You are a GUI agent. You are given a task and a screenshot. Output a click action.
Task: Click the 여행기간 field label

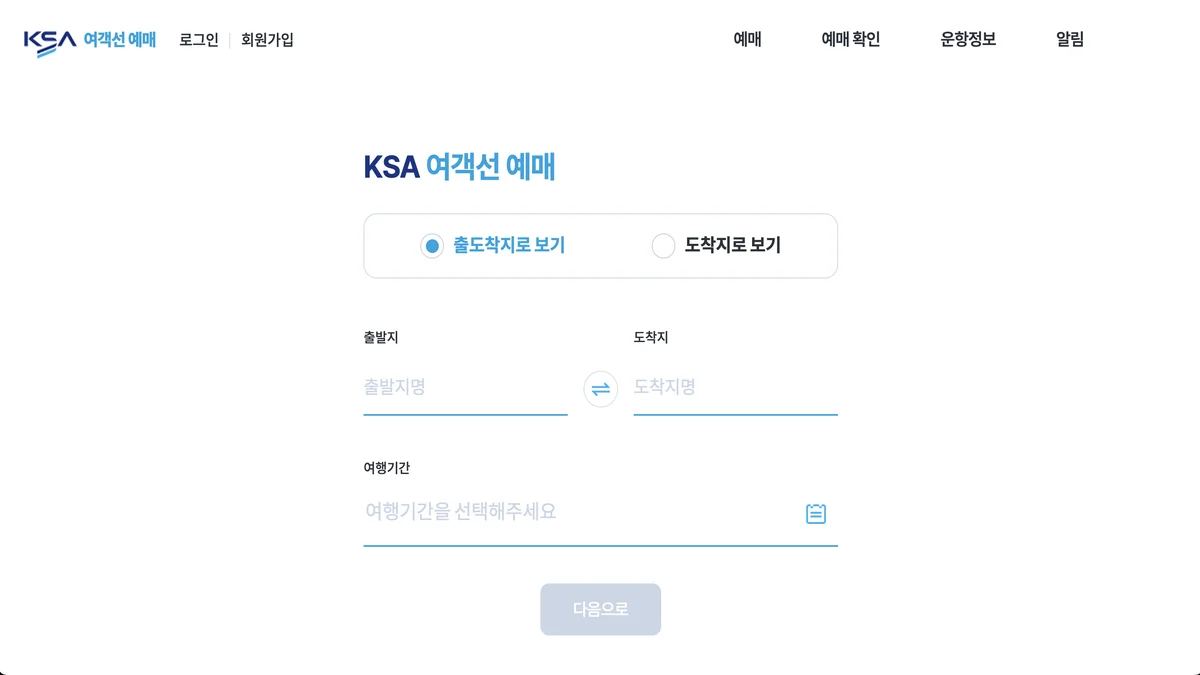387,468
